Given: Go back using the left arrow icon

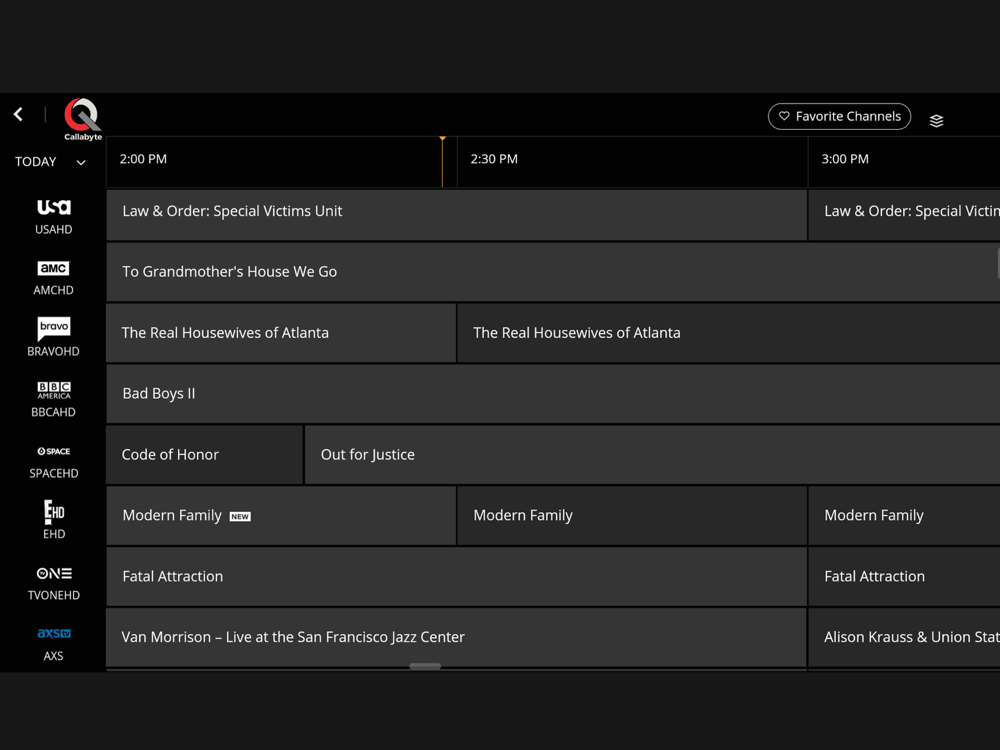Looking at the screenshot, I should pos(18,114).
